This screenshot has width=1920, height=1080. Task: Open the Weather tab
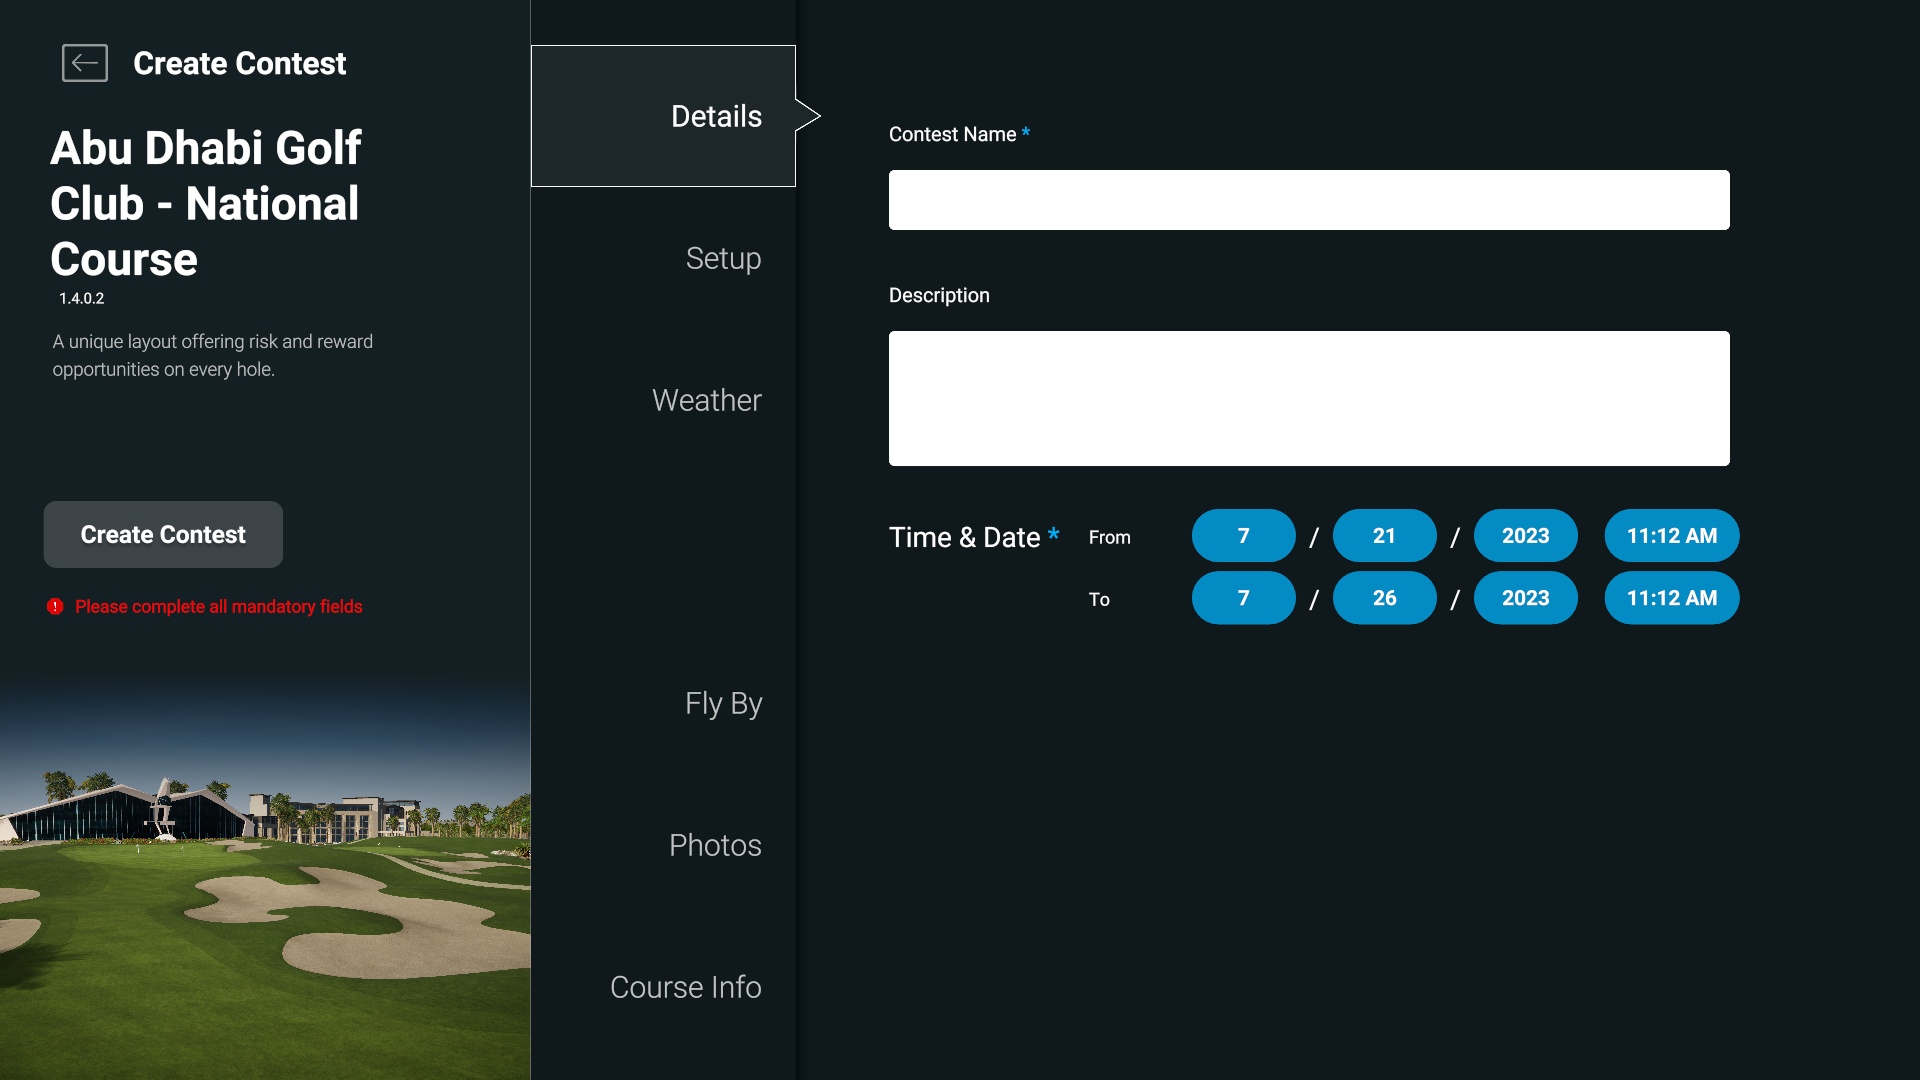(x=706, y=400)
